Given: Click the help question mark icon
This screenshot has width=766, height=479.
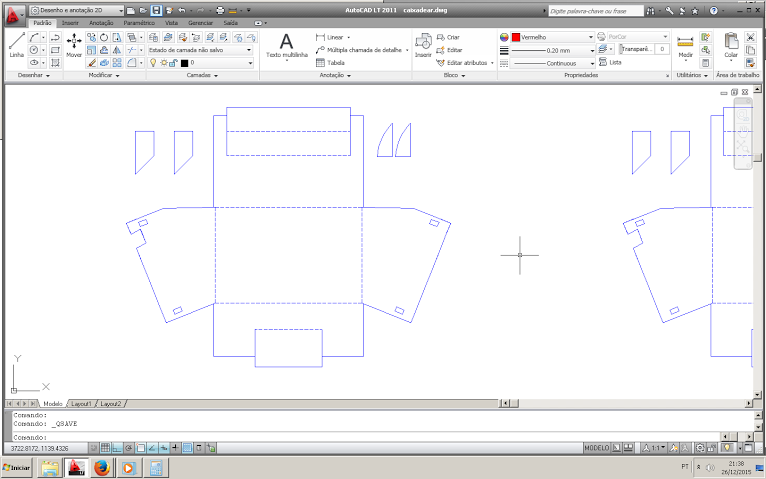Looking at the screenshot, I should [x=714, y=11].
